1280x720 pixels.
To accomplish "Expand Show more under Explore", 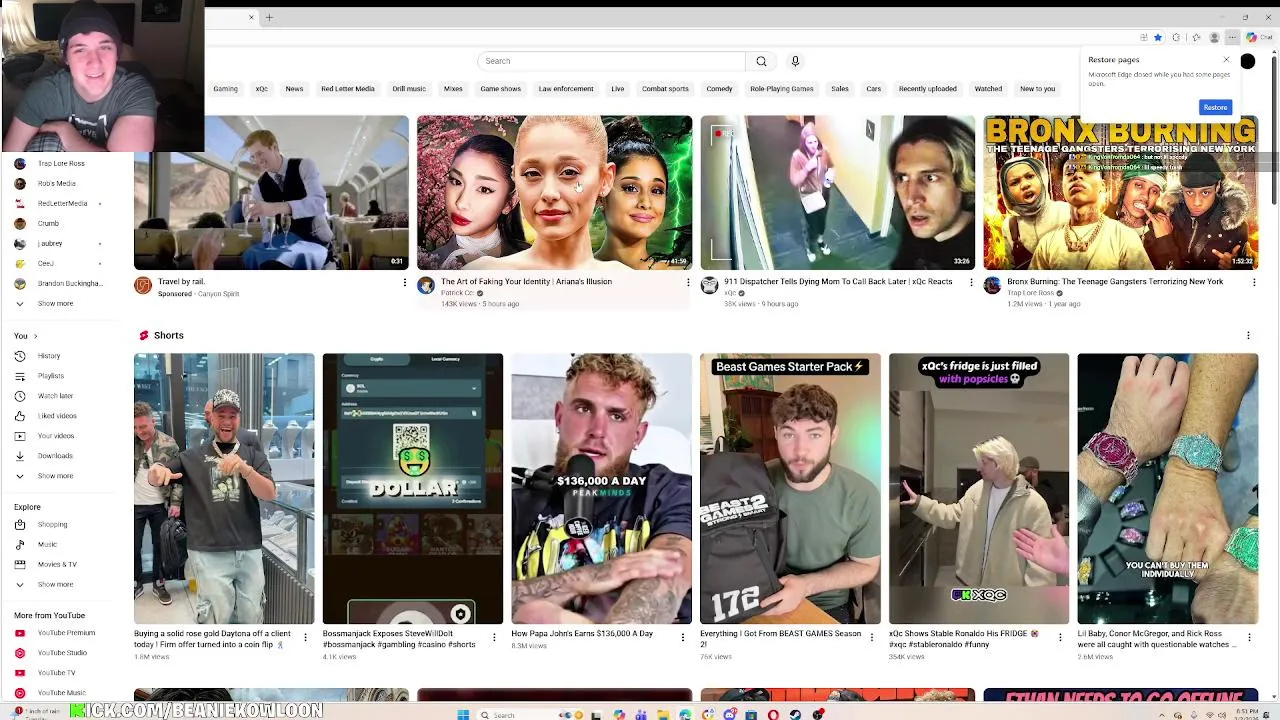I will (55, 584).
